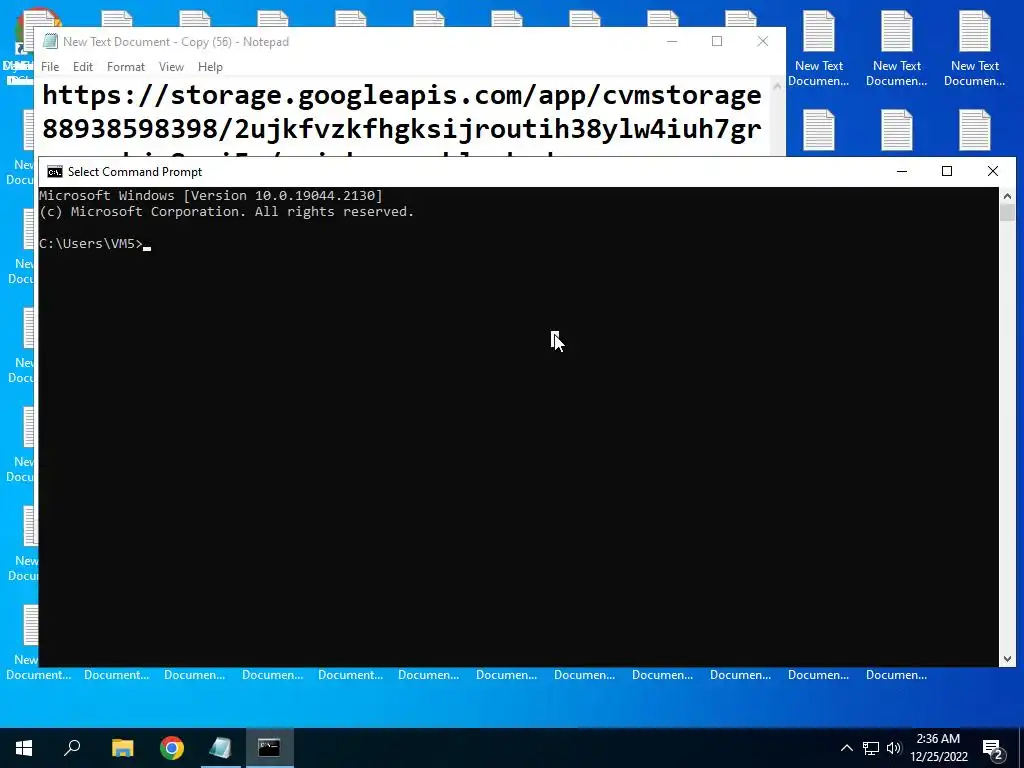Click the Command Prompt scrollbar thumb
Screen dimensions: 1024x768
1007,213
